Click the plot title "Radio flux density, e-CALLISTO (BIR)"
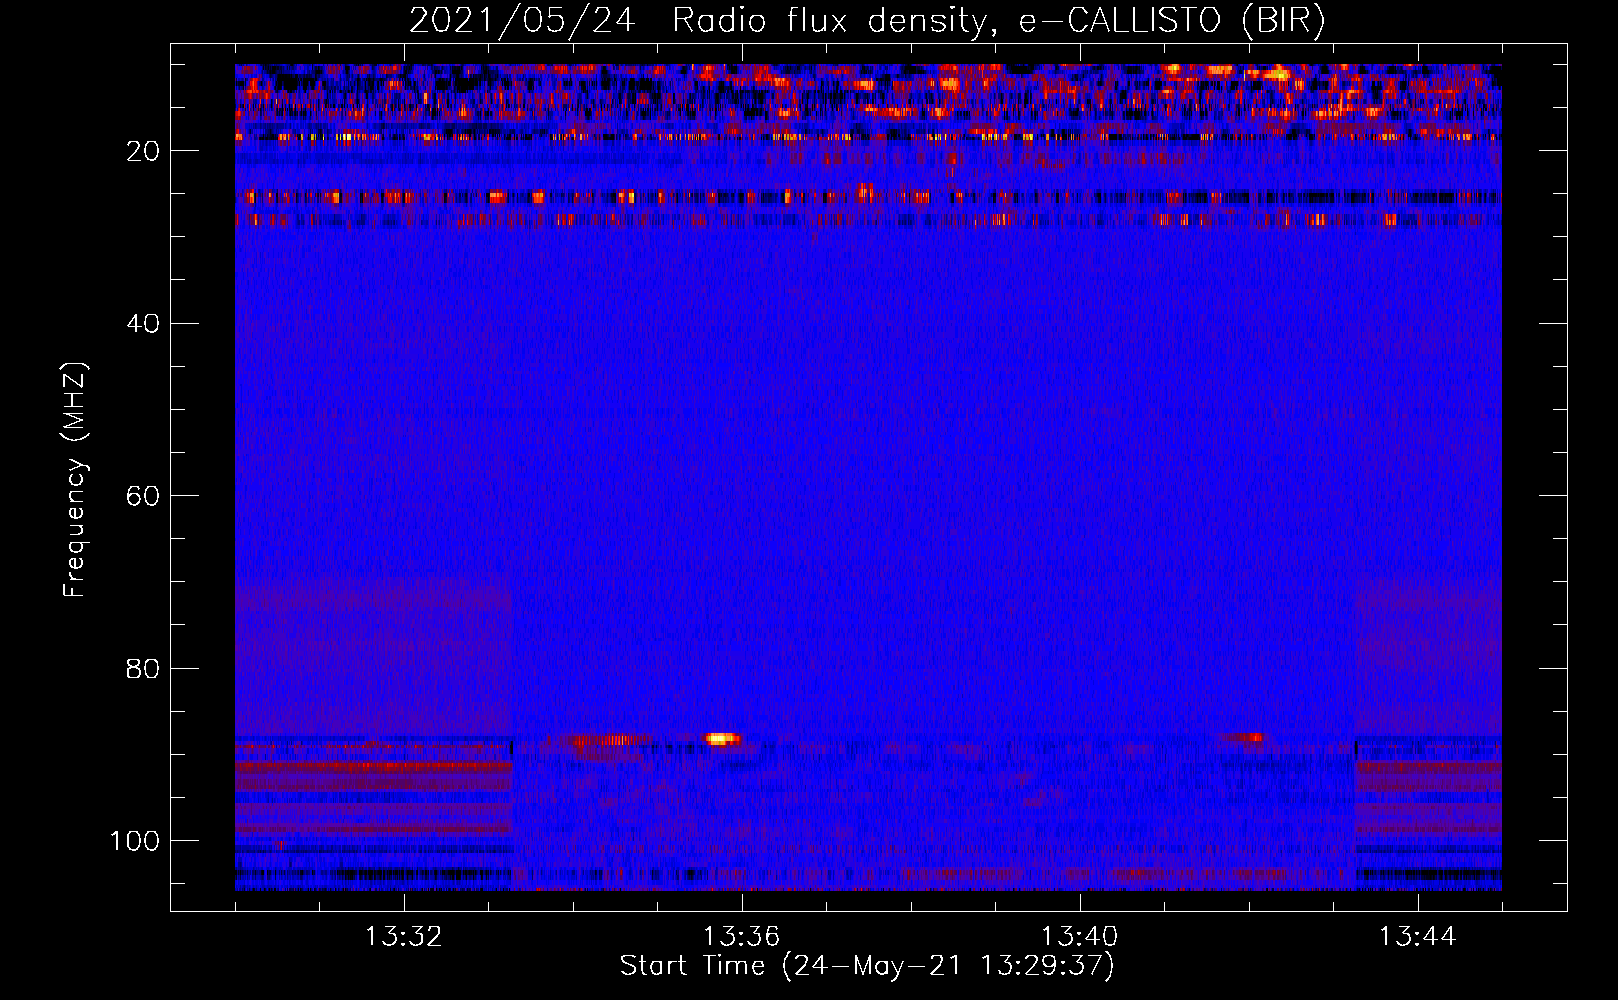Screen dimensions: 1618x1000 coord(999,20)
